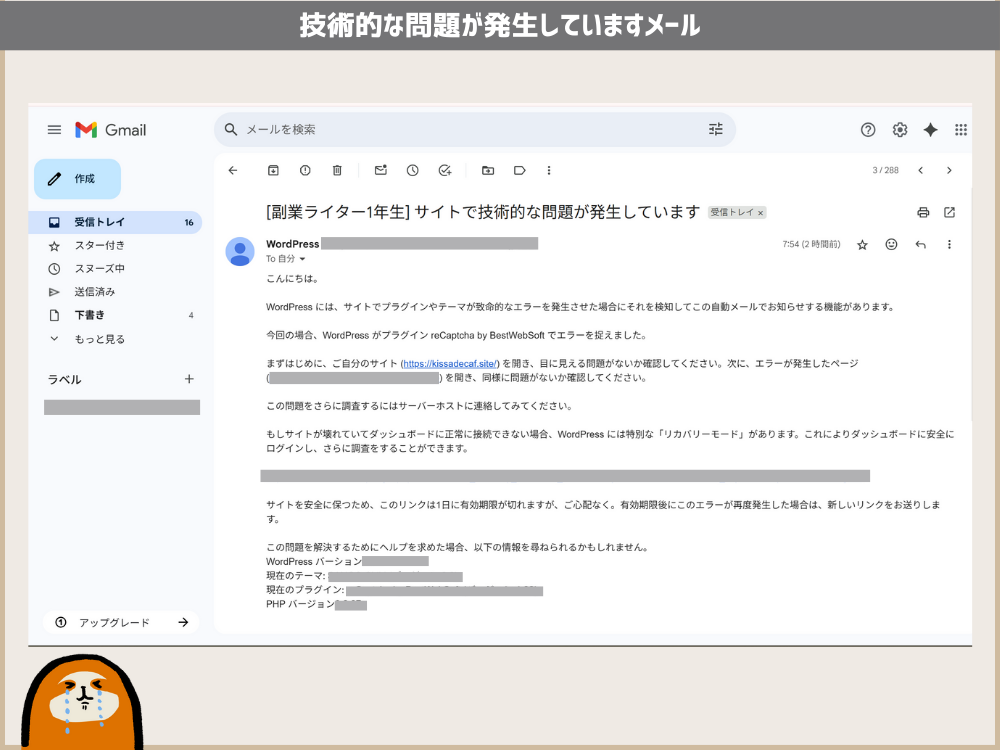Image resolution: width=1000 pixels, height=750 pixels.
Task: Open the Gmail main menu hamburger icon
Action: pos(54,129)
